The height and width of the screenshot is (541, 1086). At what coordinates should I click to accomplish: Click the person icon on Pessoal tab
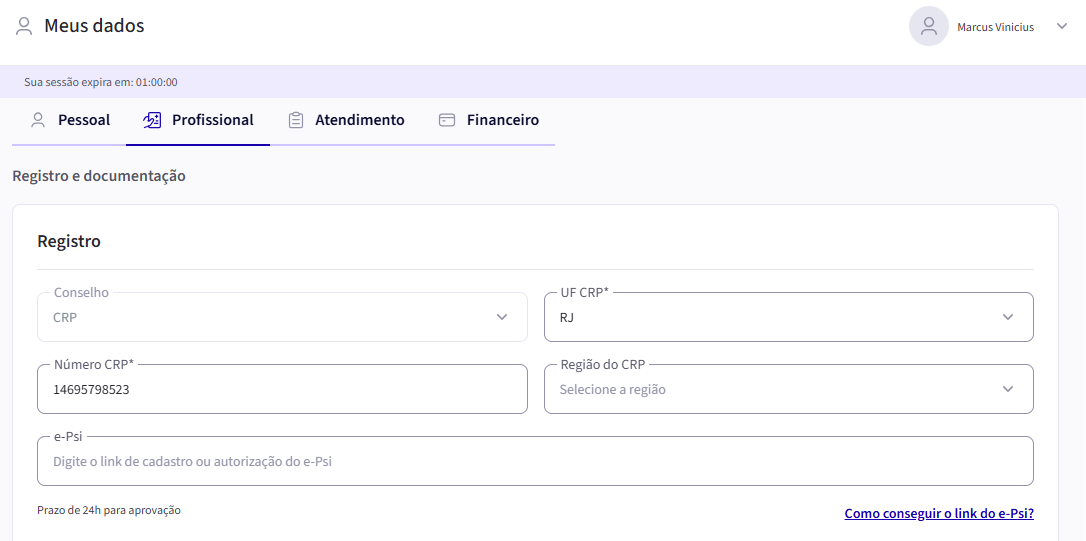38,120
